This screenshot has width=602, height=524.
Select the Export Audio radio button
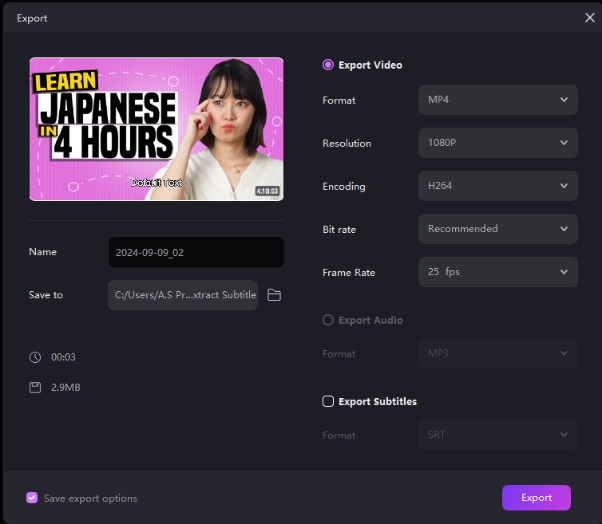(328, 321)
